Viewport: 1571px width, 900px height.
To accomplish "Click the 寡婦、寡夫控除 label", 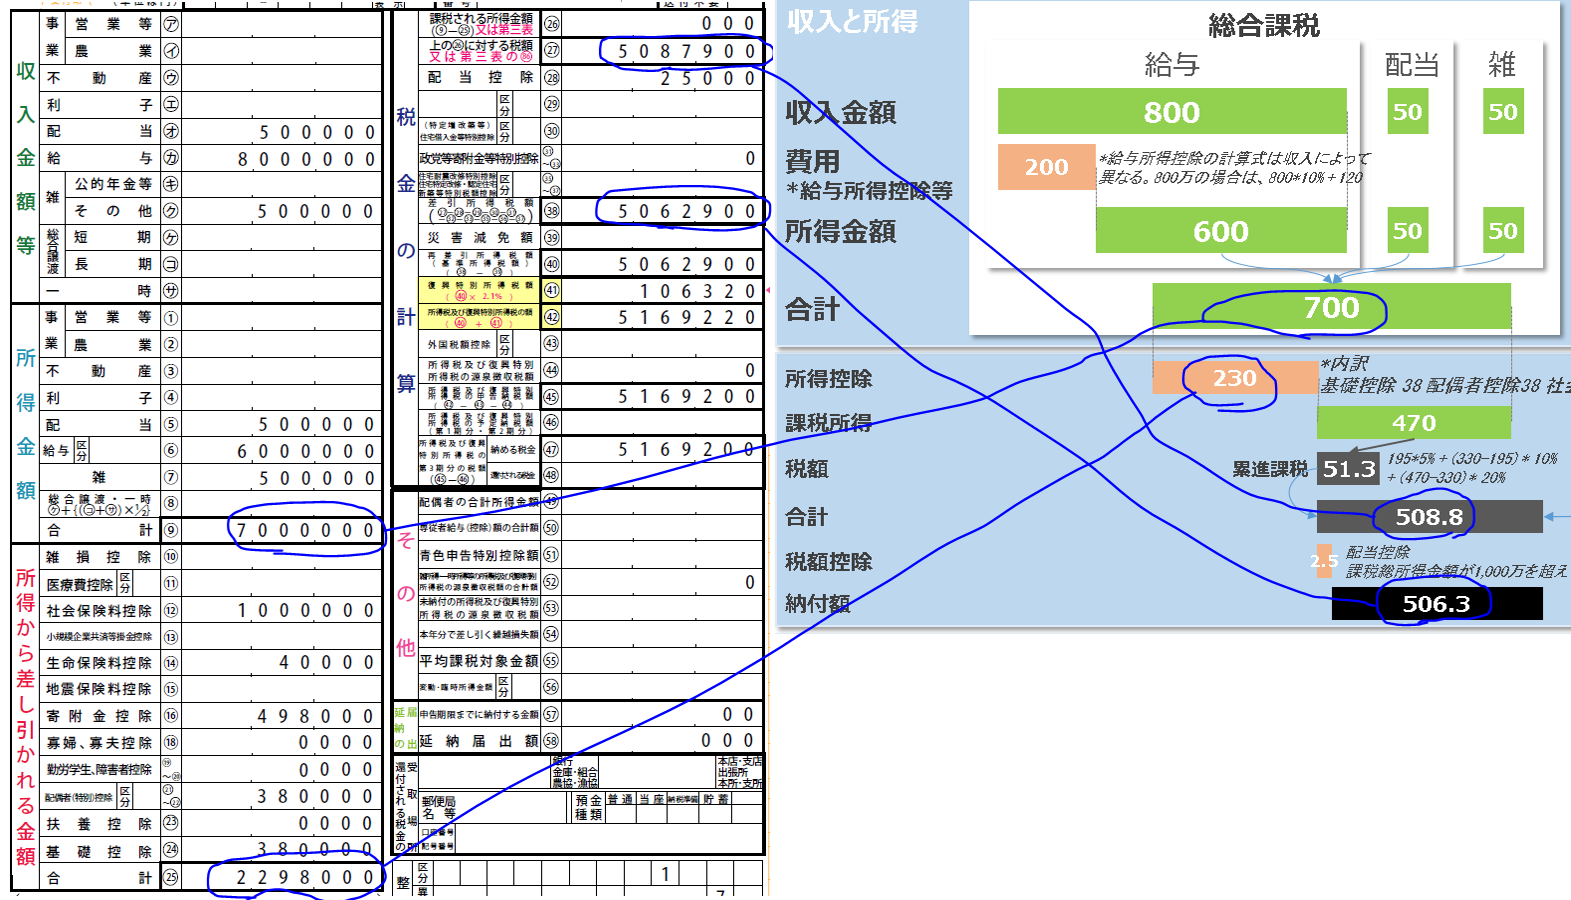I will 99,743.
